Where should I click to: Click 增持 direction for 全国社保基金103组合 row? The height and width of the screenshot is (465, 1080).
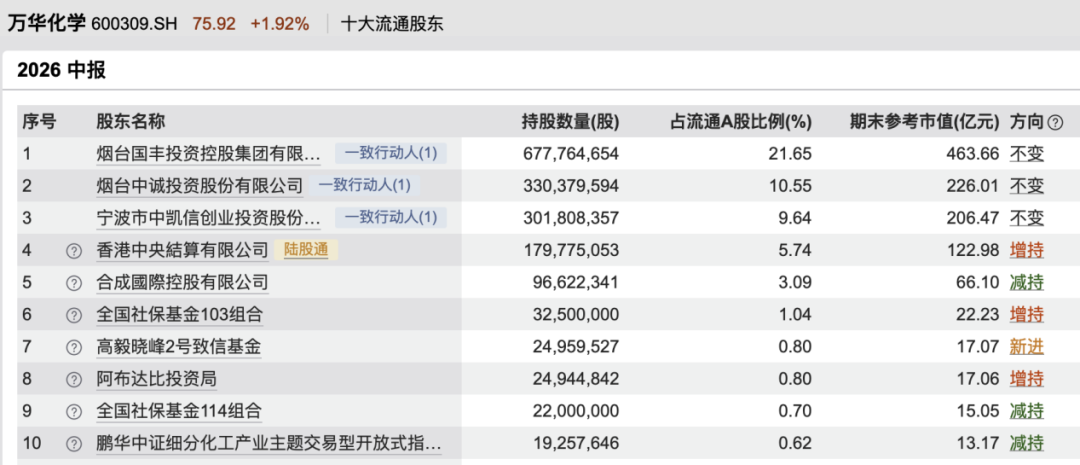coord(1027,316)
